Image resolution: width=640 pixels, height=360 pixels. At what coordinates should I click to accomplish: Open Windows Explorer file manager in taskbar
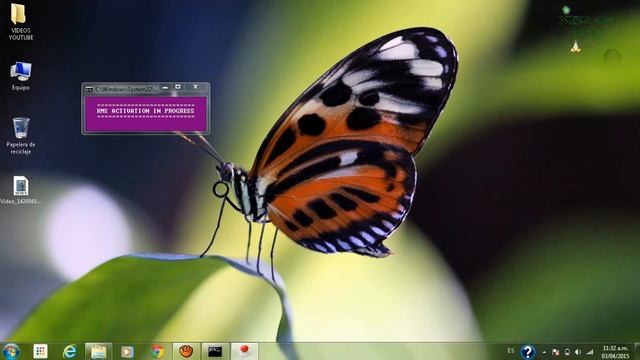[98, 351]
